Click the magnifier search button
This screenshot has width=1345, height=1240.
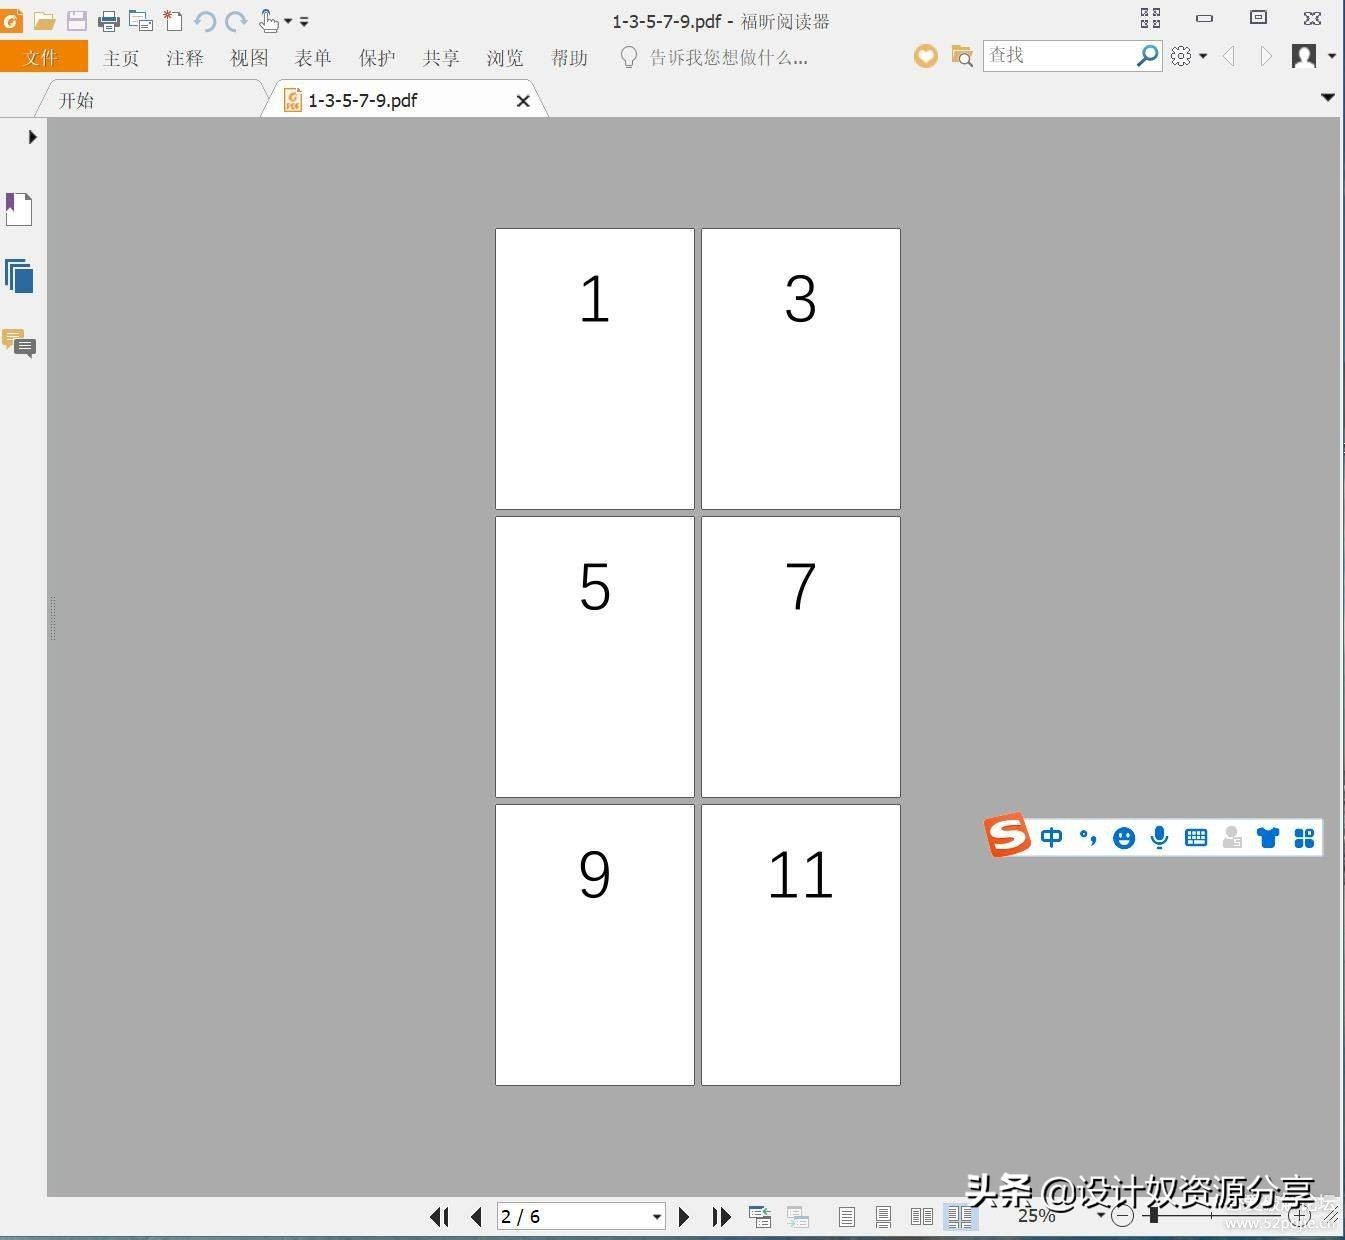[x=1148, y=55]
